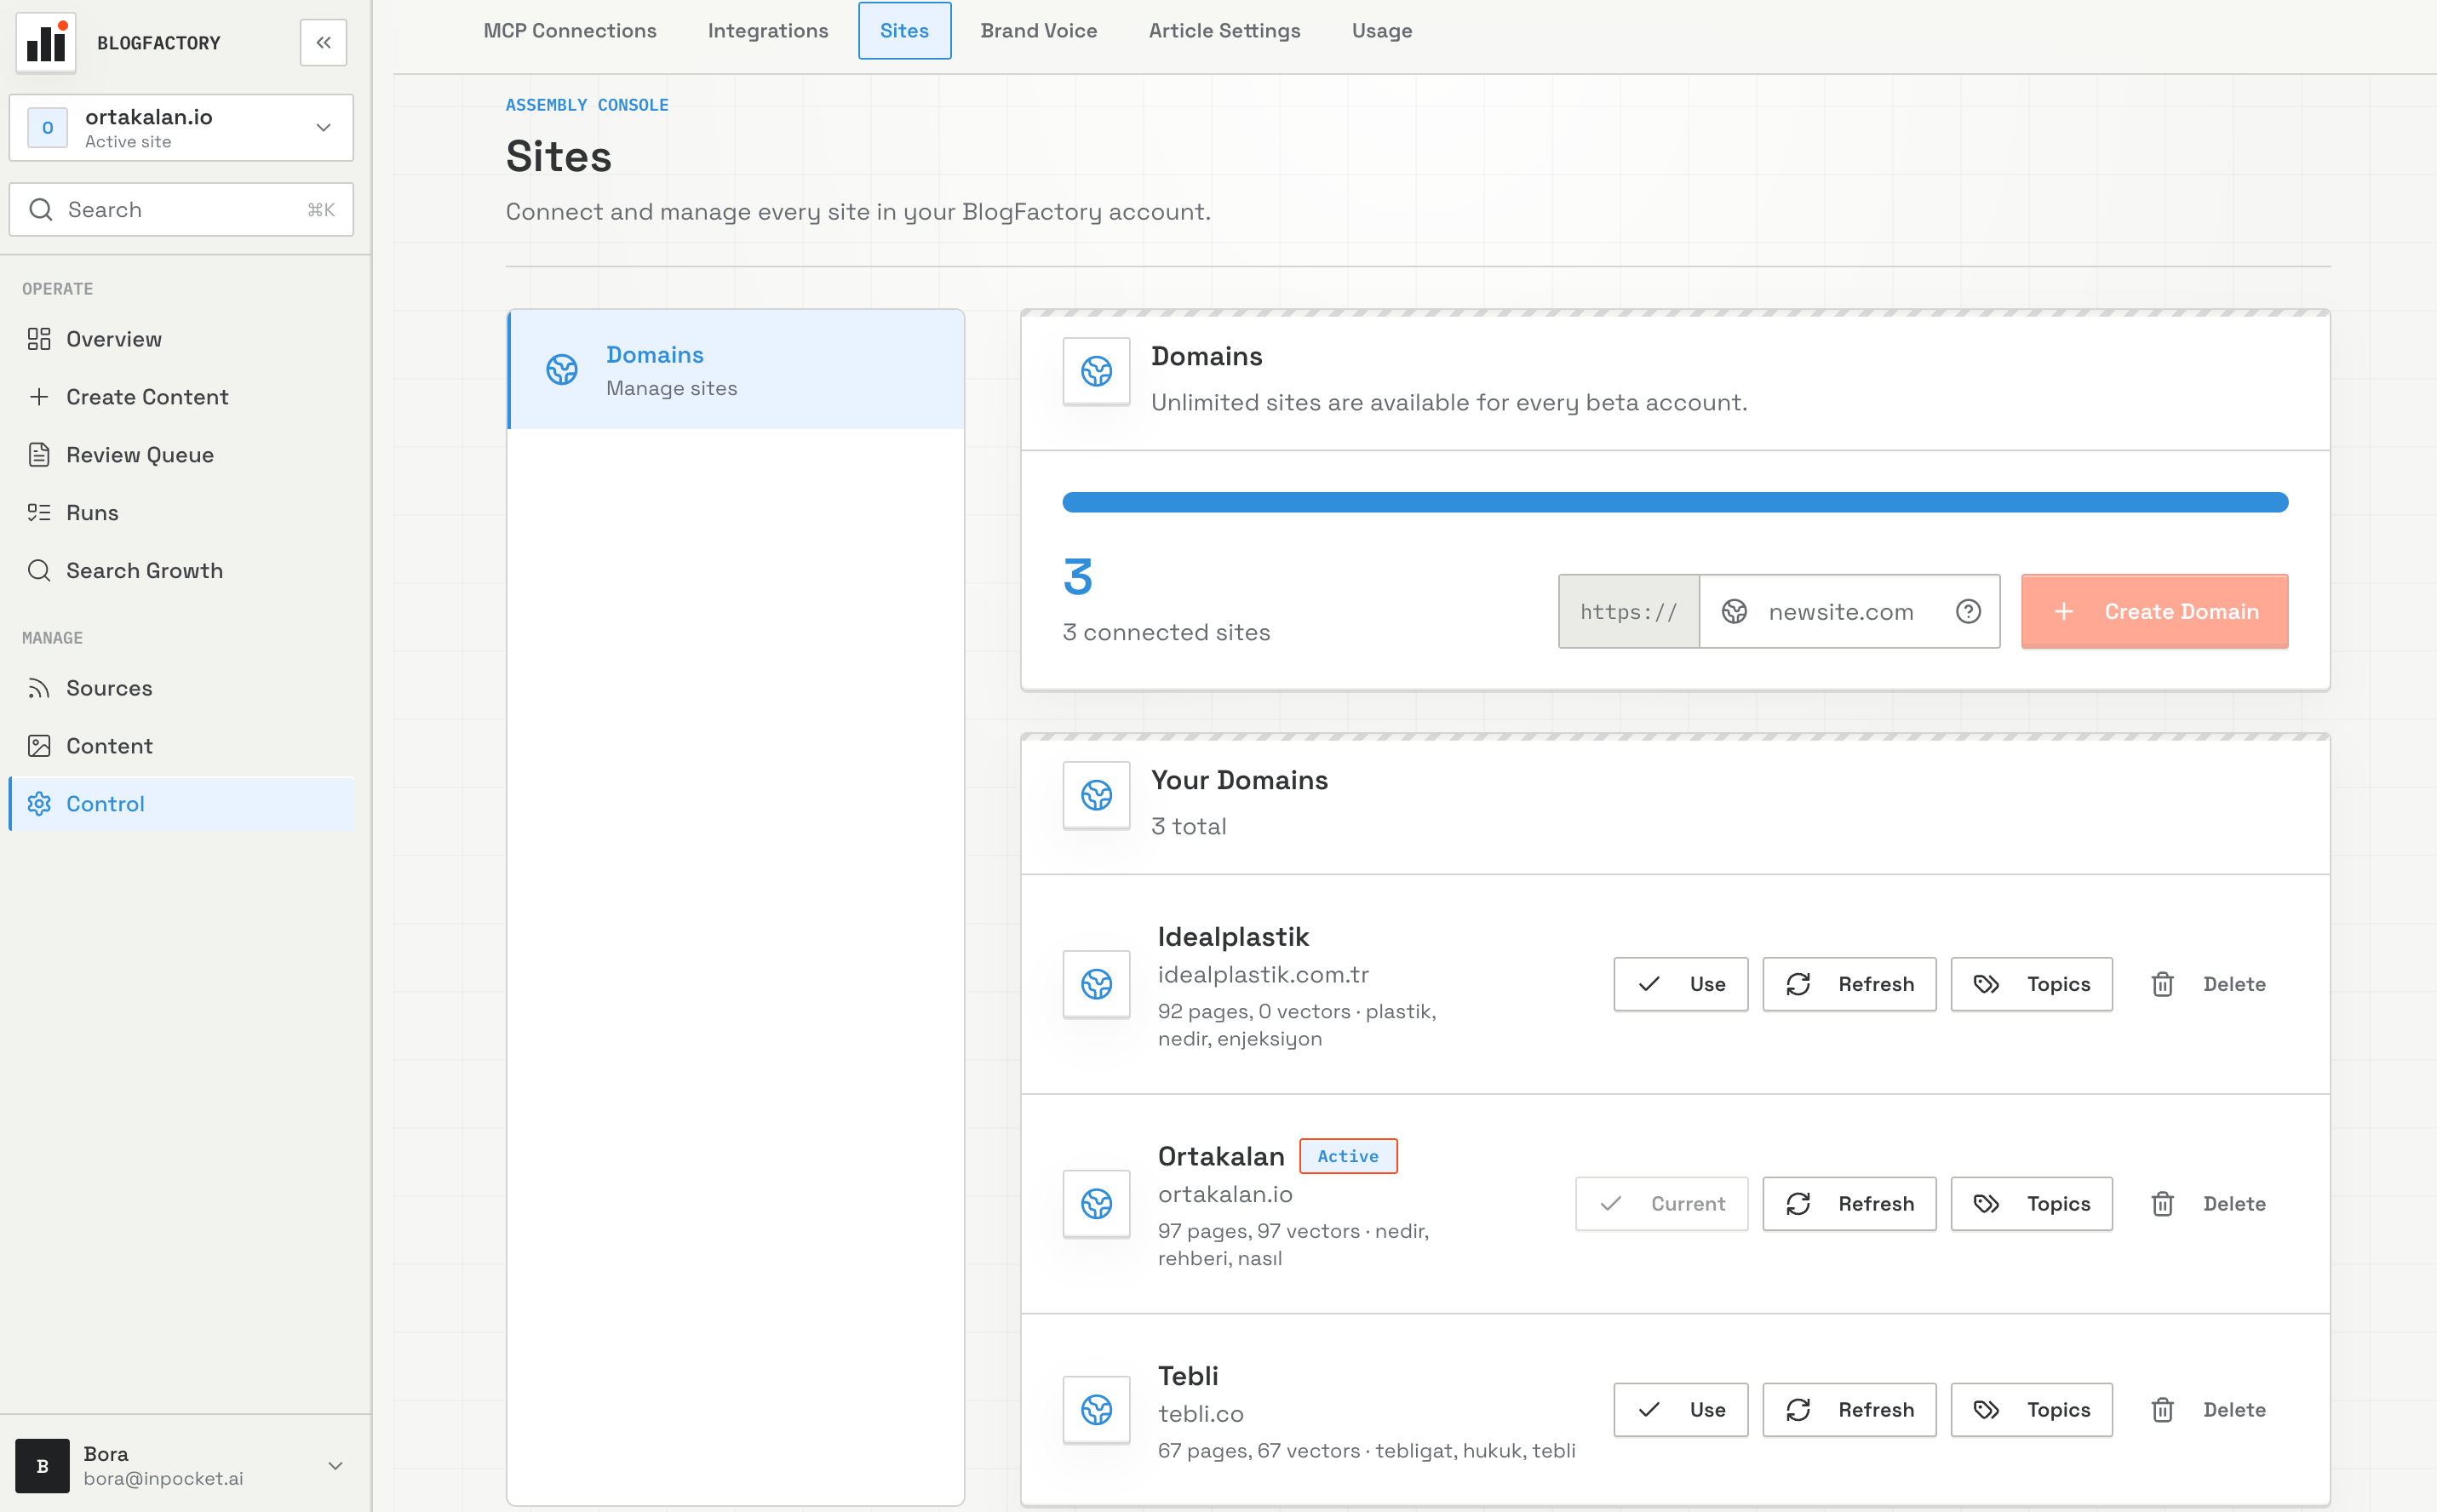2437x1512 pixels.
Task: Open Sources in the Manage section
Action: point(181,688)
